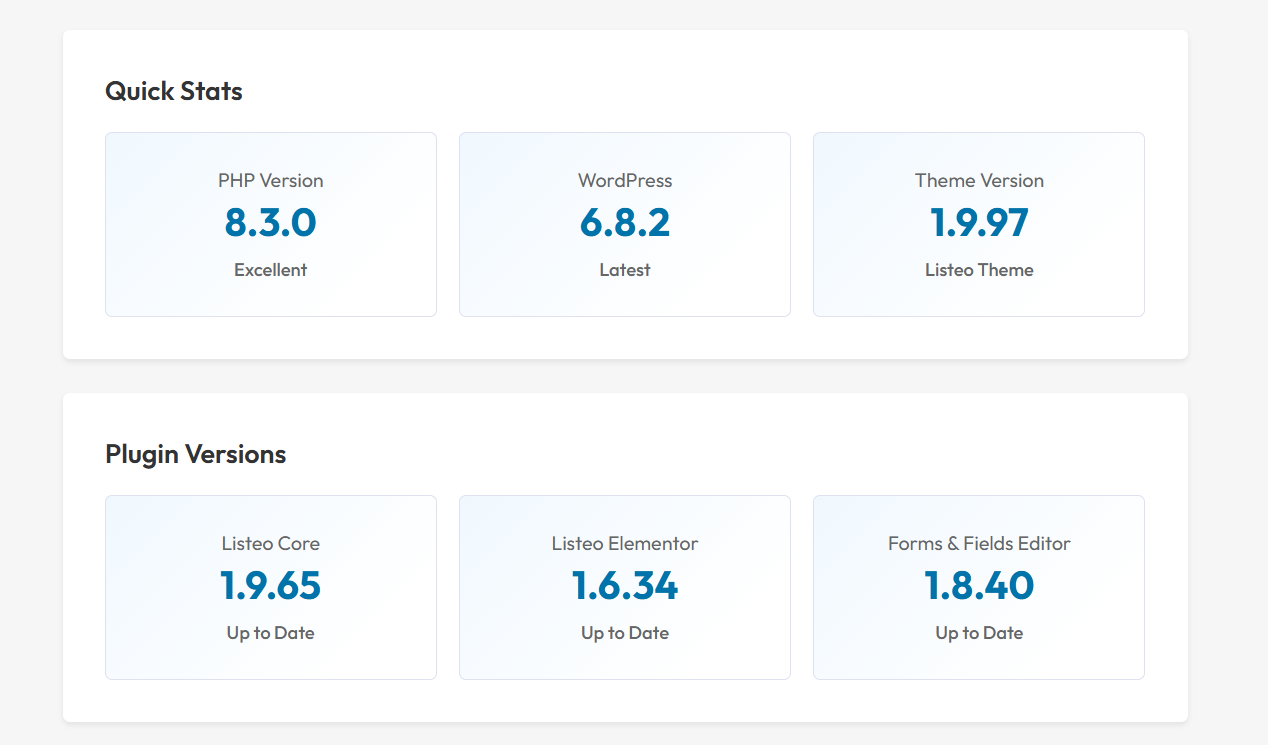This screenshot has width=1268, height=745.
Task: Click the Plugin Versions heading
Action: pos(195,454)
